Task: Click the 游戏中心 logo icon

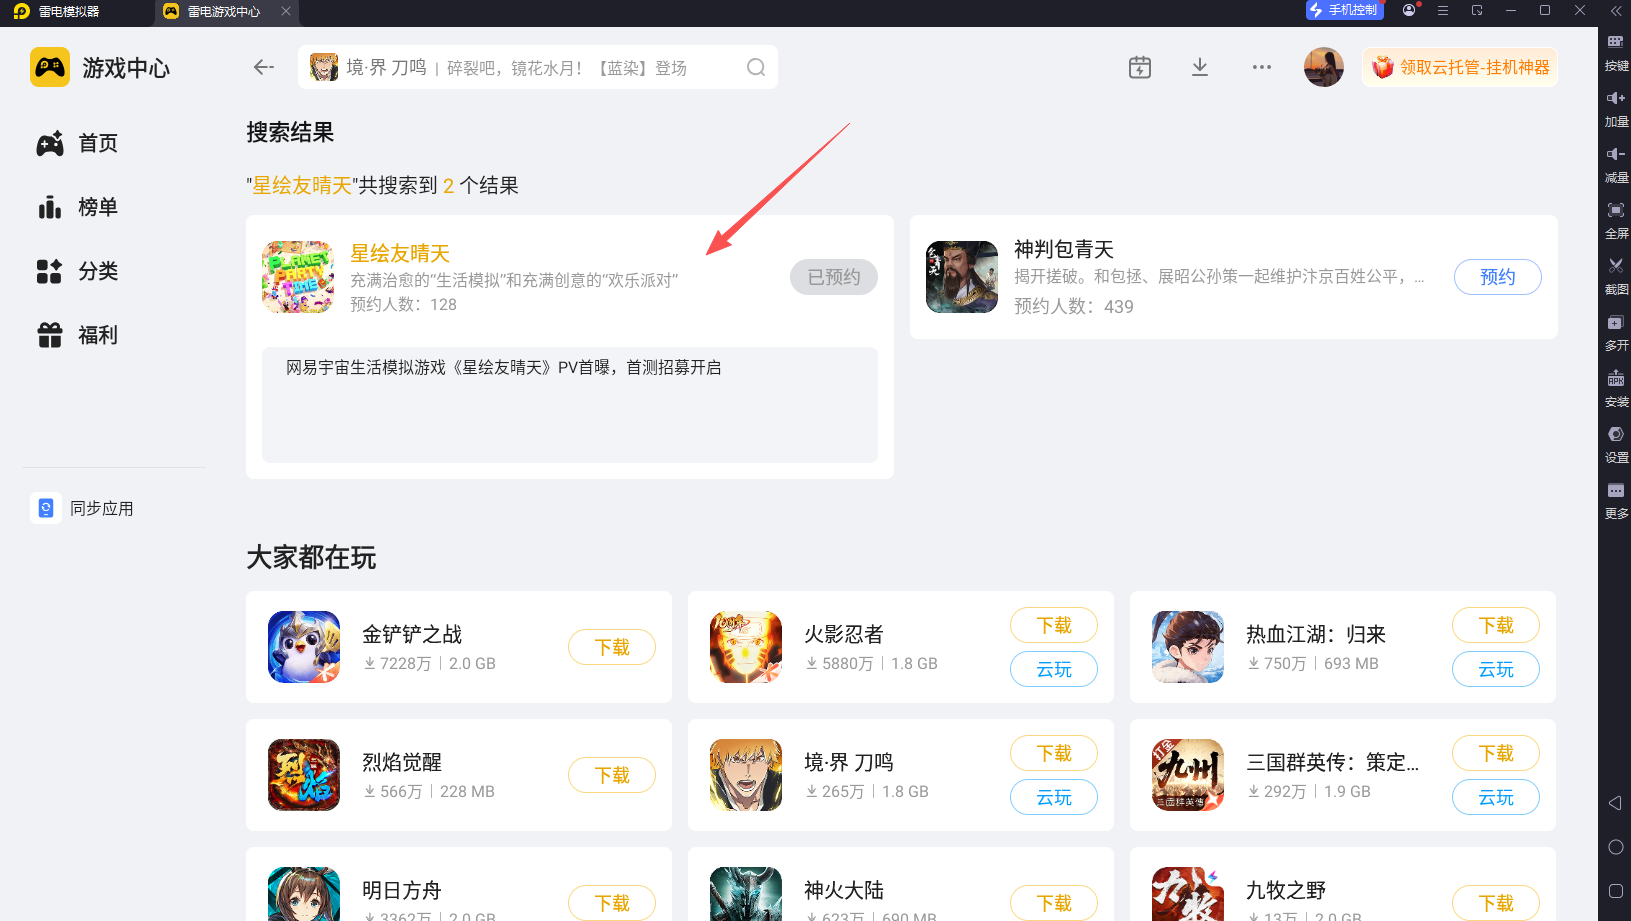Action: (50, 67)
